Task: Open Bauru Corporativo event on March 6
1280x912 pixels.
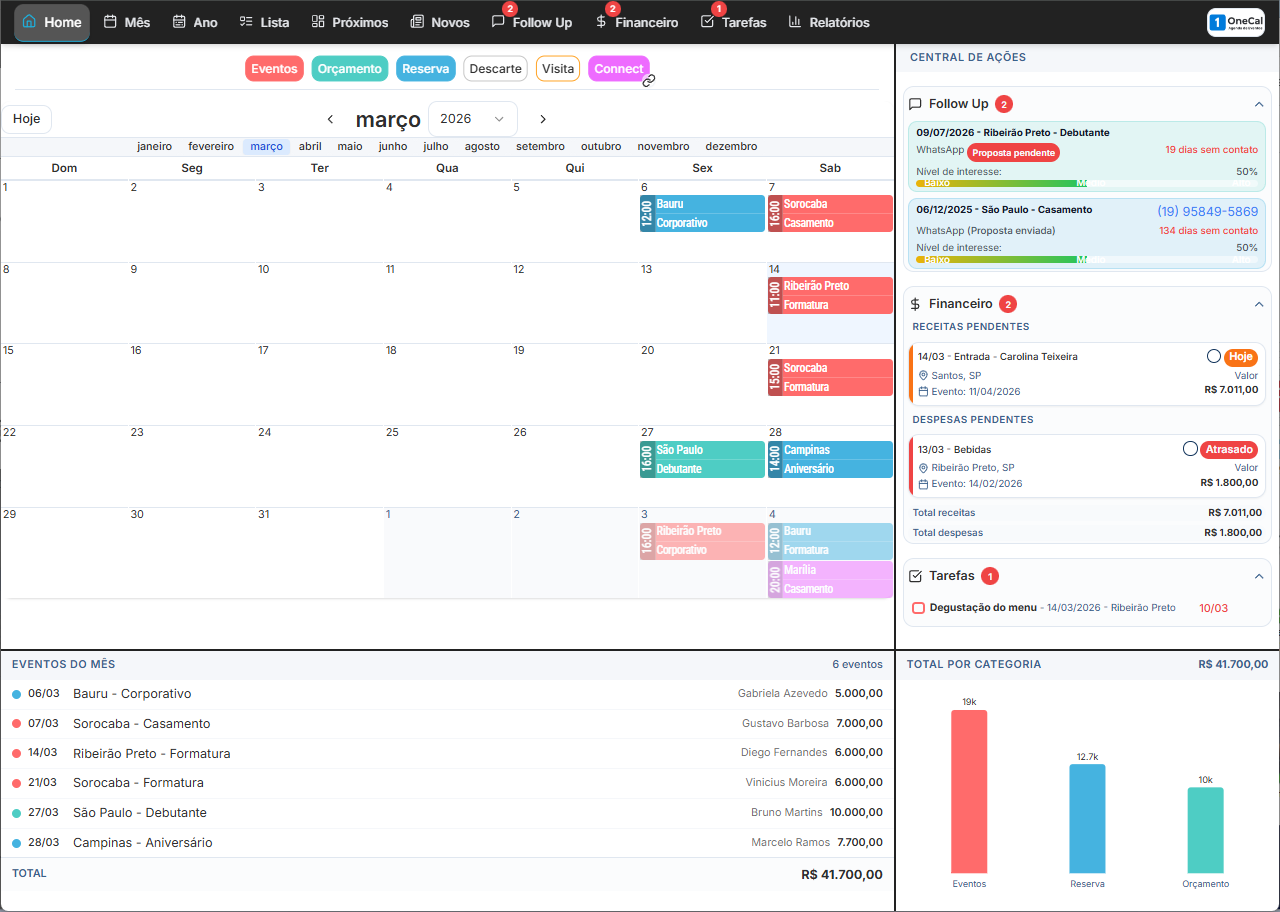Action: point(702,213)
